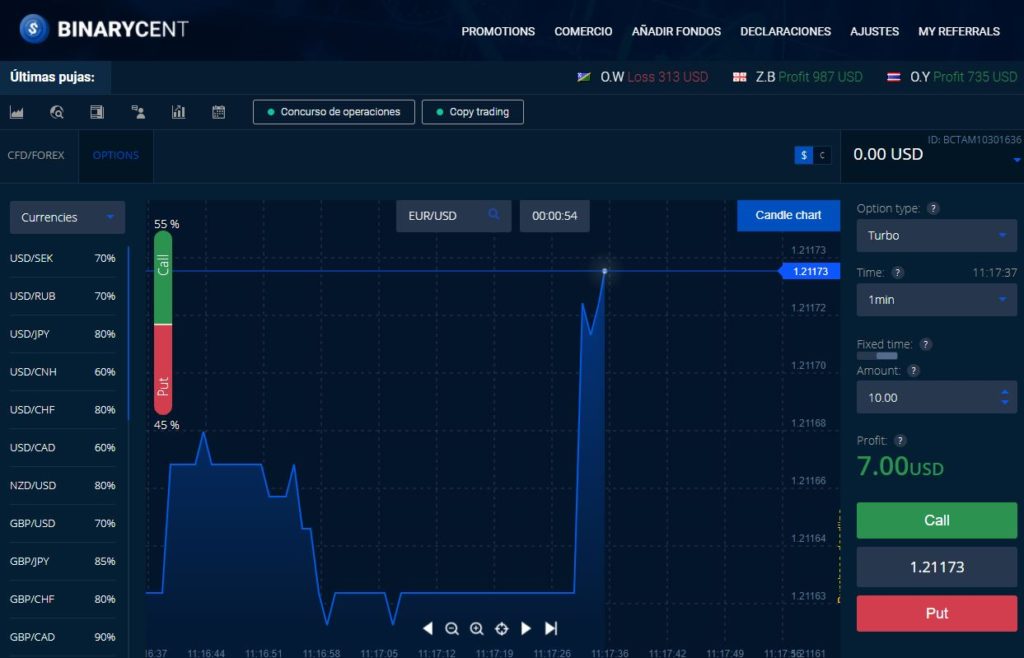Toggle the Fixed time switch
Viewport: 1024px width, 658px height.
877,356
